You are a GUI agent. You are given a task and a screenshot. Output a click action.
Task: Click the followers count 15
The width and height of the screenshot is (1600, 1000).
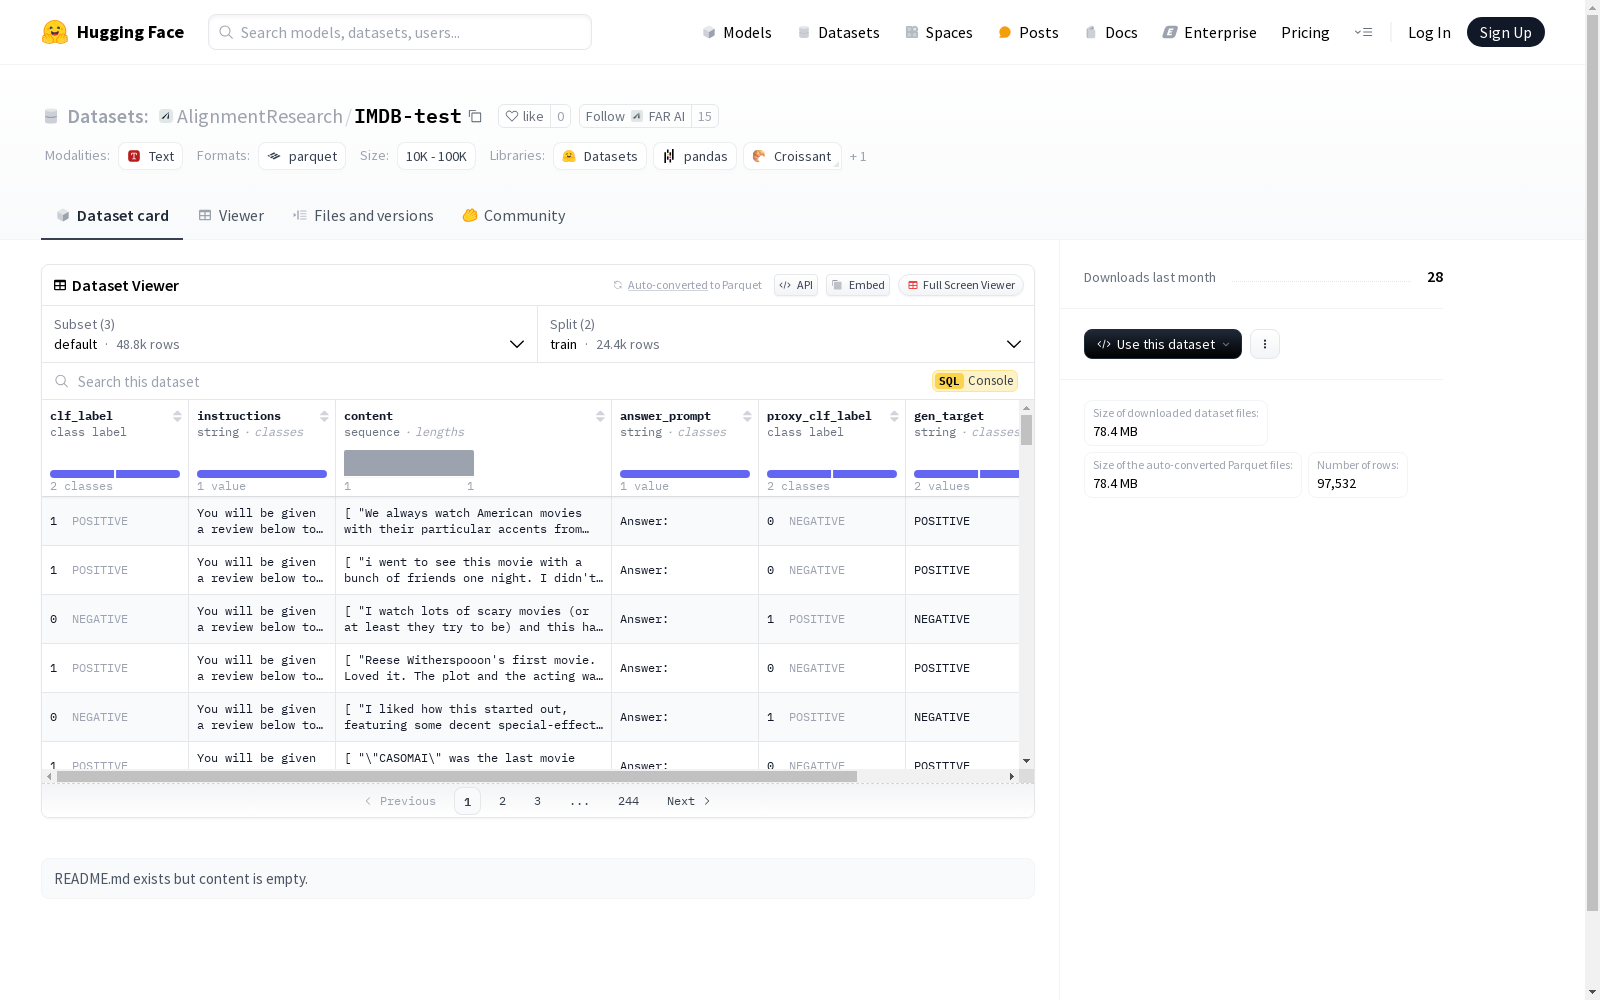point(705,116)
